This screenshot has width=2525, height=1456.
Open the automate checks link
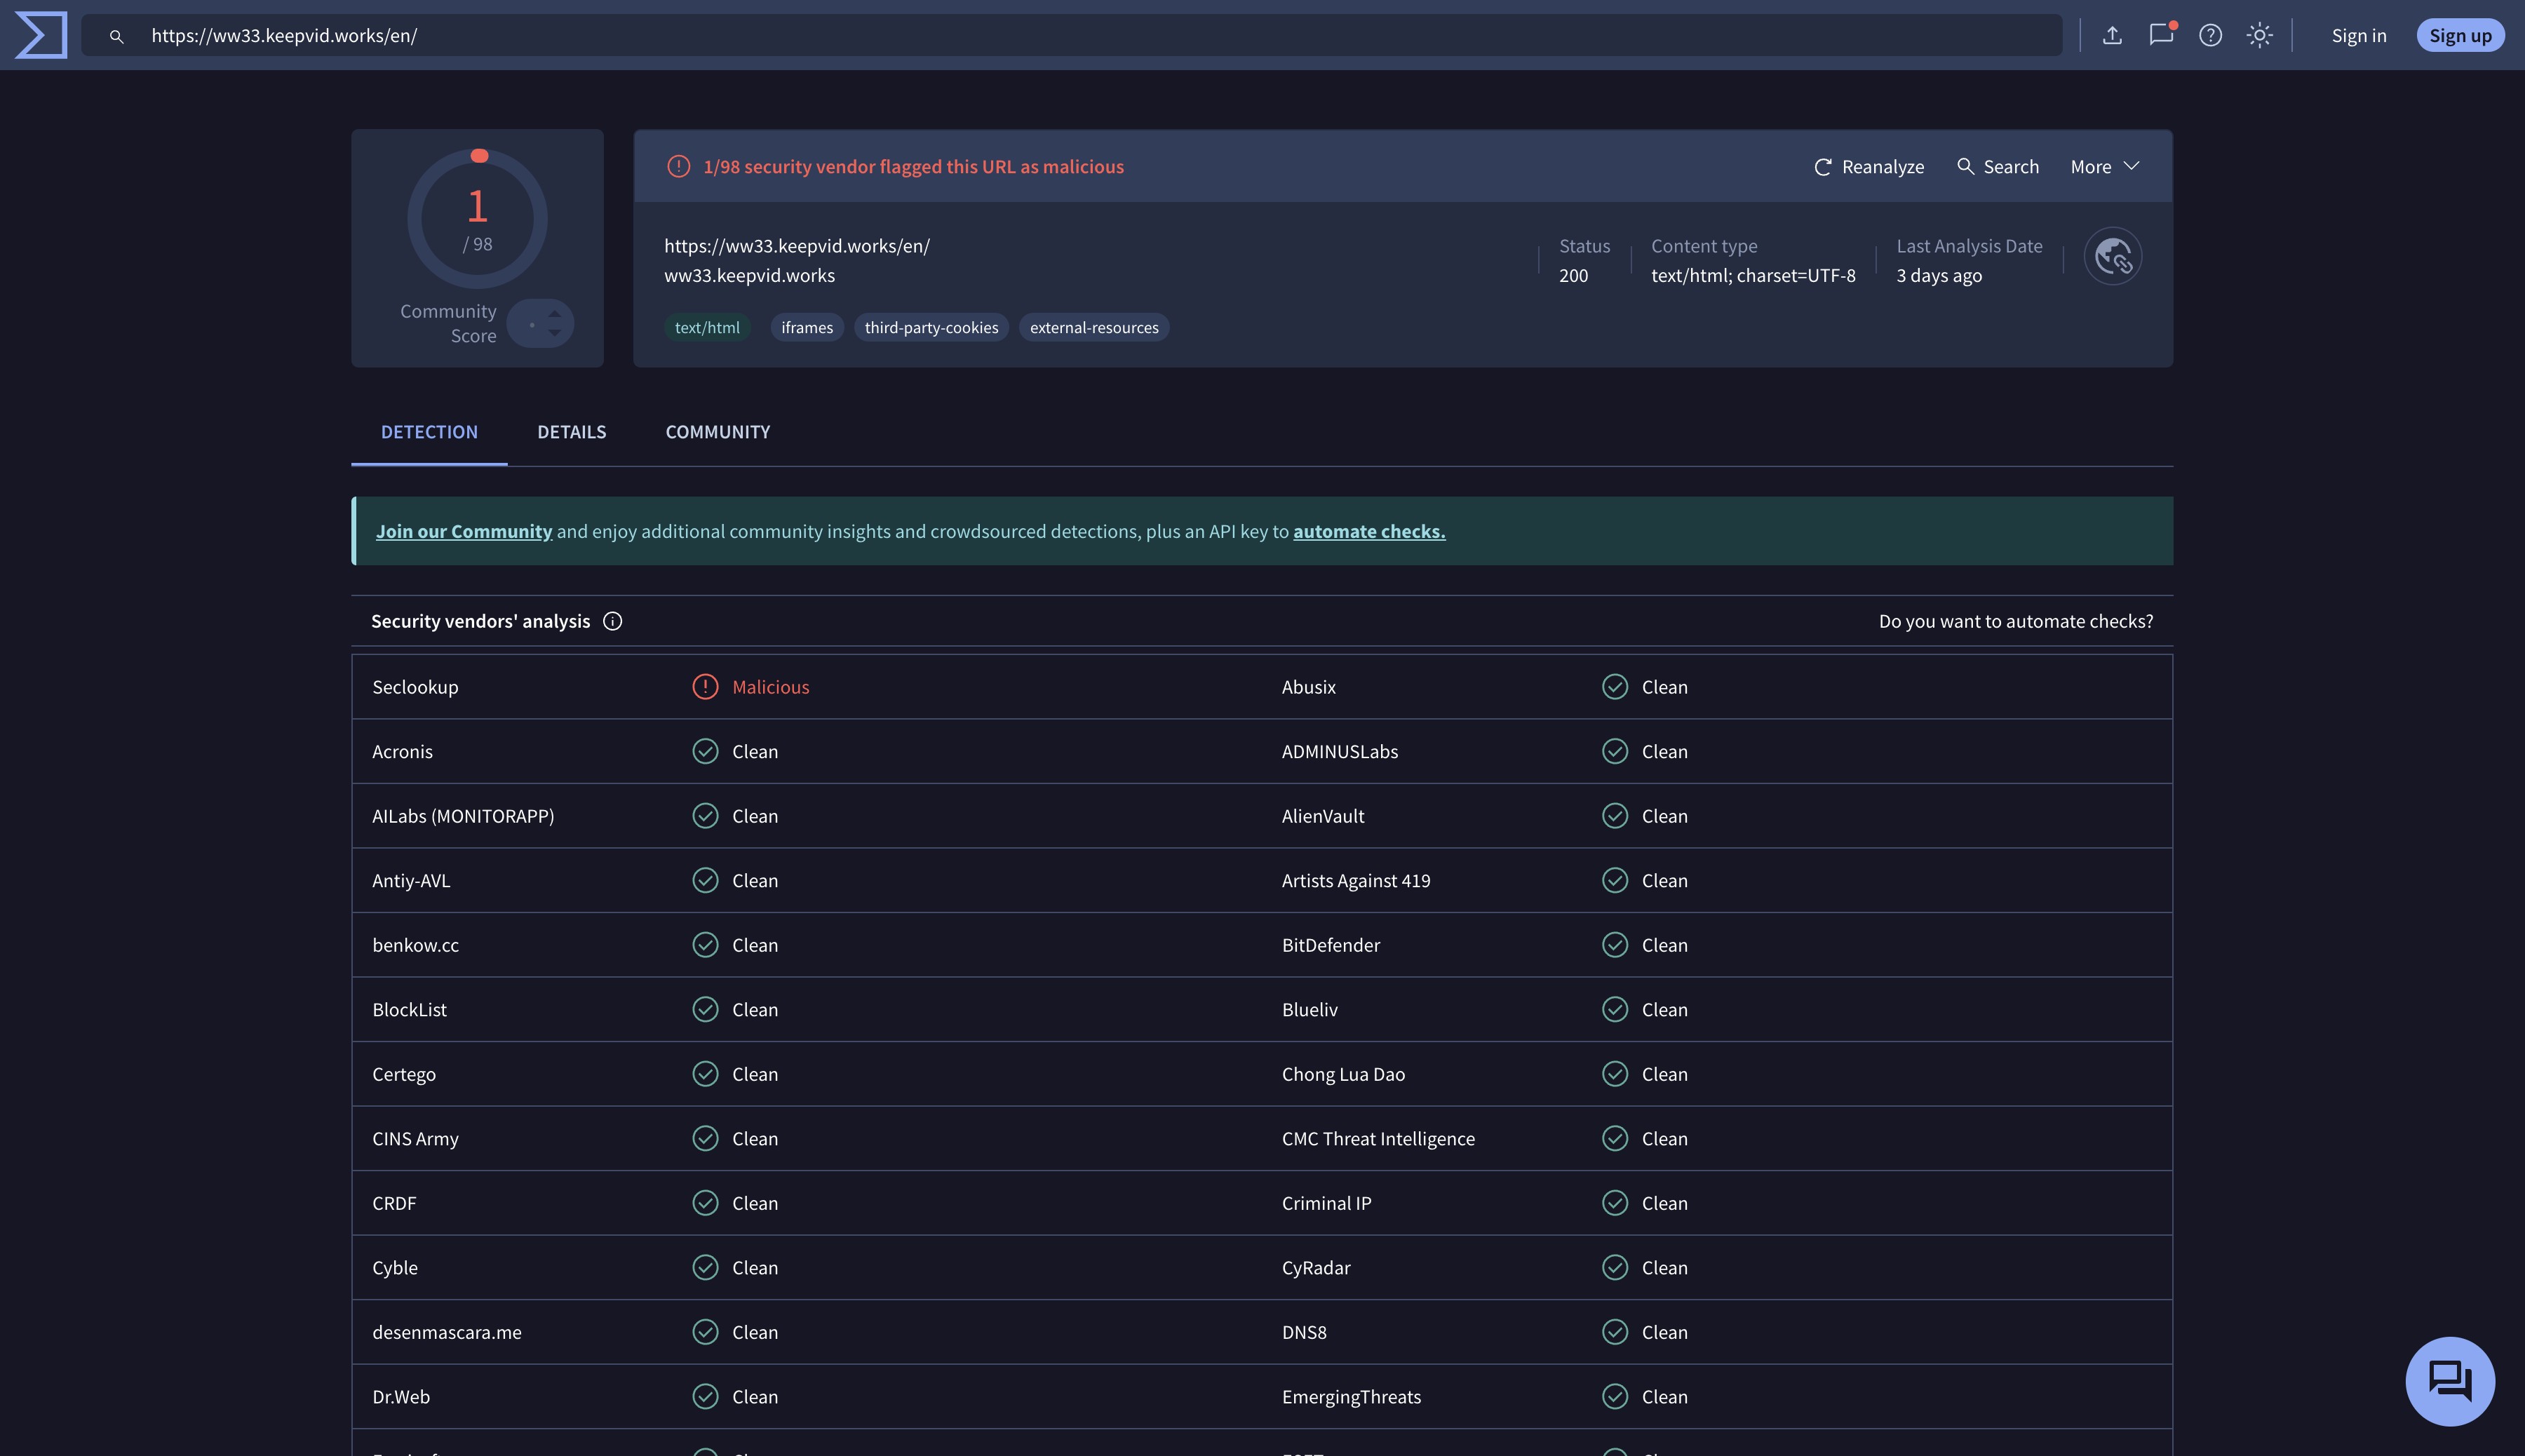(1369, 531)
